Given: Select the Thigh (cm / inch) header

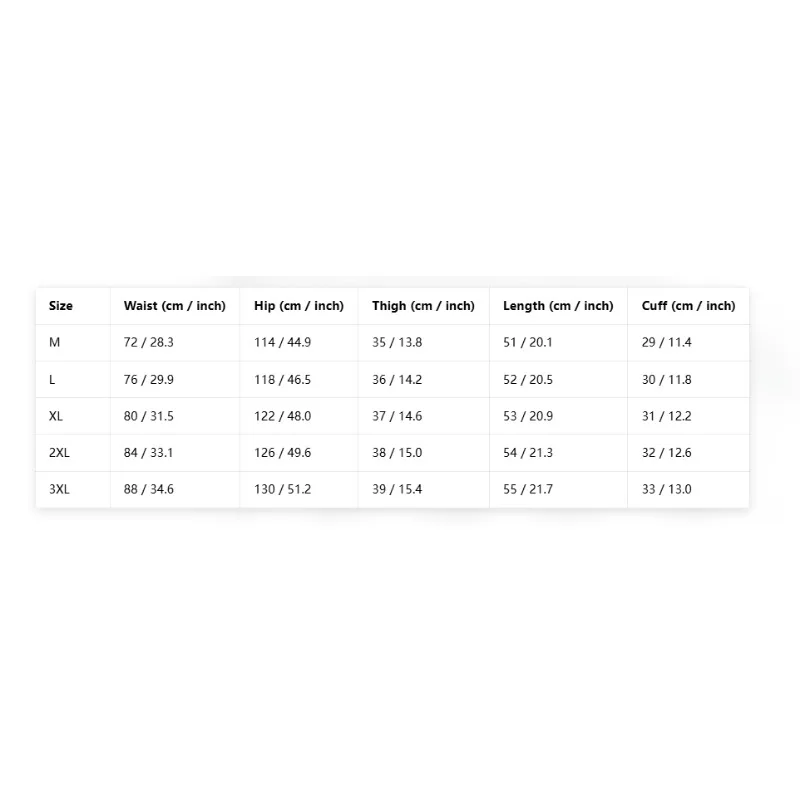Looking at the screenshot, I should pos(423,306).
